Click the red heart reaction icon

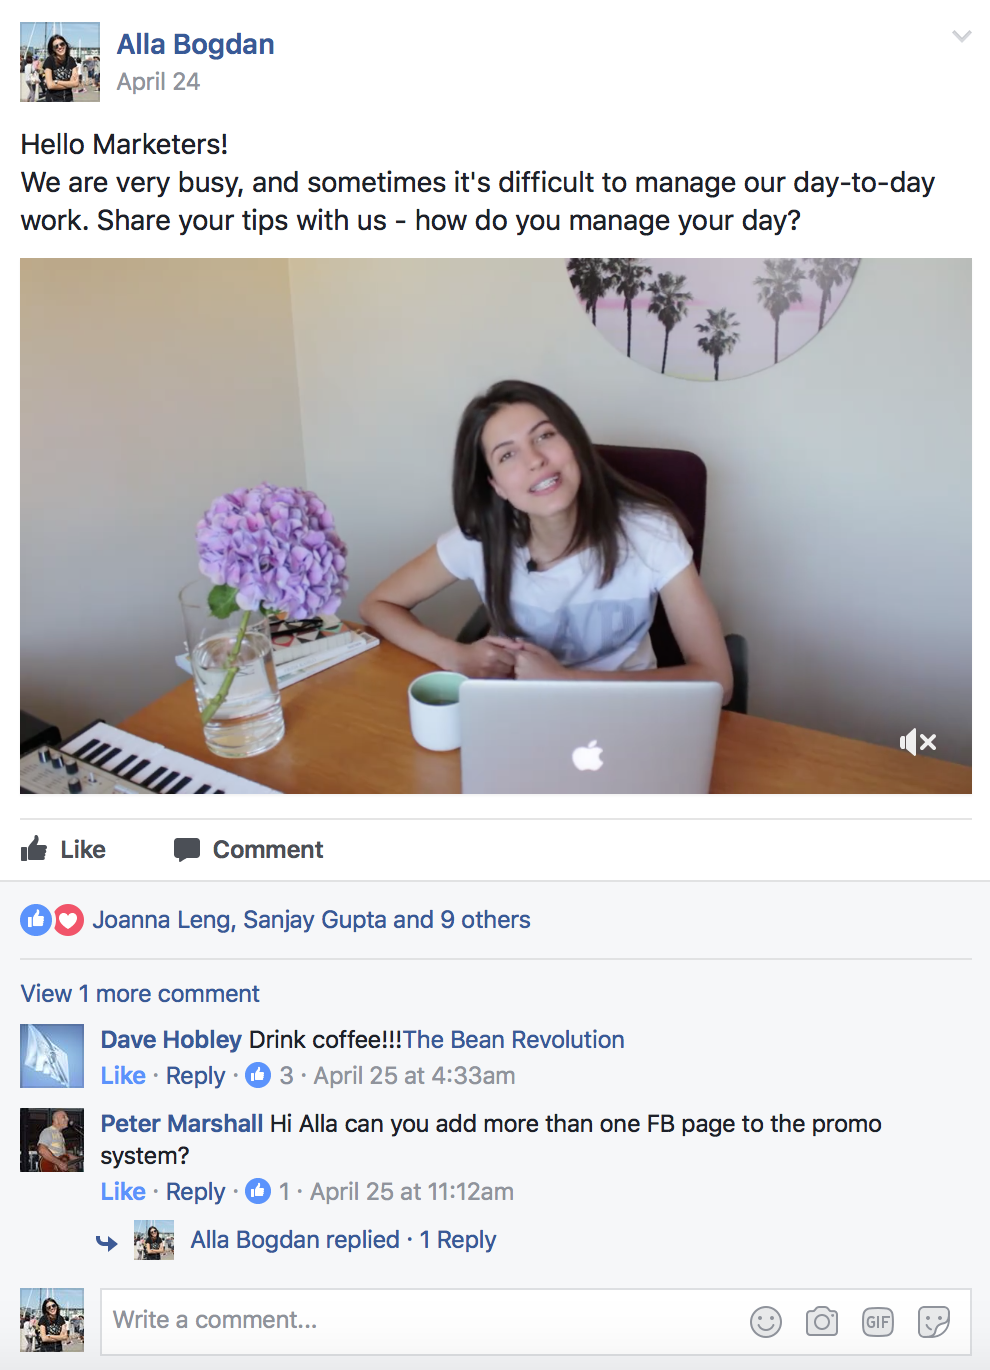click(x=68, y=920)
